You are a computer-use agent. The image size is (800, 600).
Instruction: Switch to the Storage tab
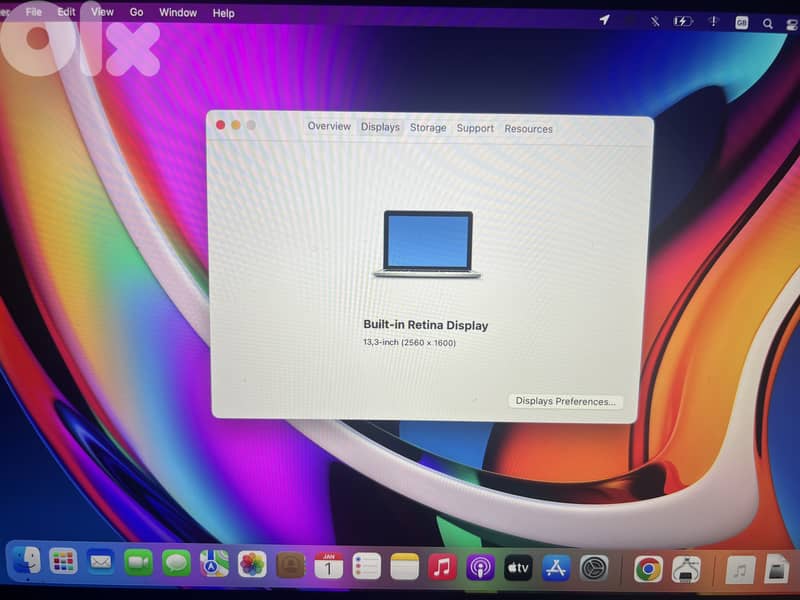coord(428,128)
